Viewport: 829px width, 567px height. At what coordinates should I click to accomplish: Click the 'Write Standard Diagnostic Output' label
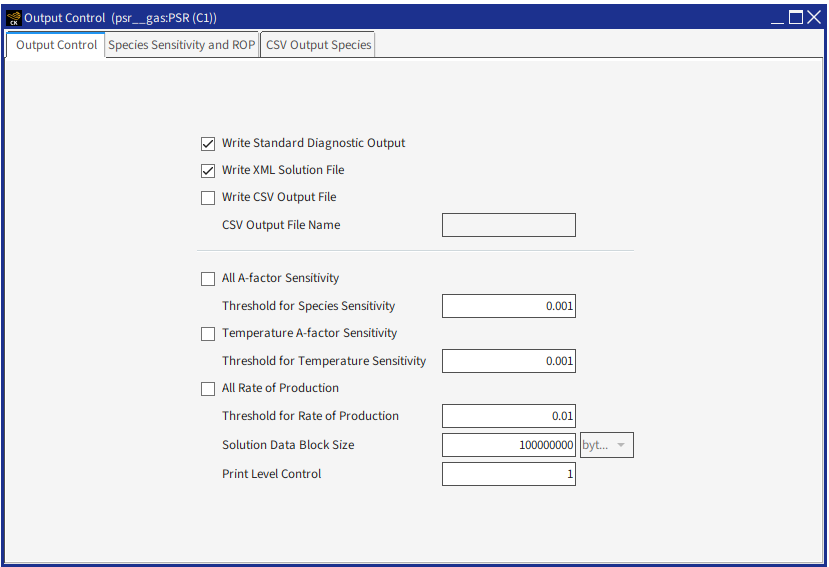tap(314, 143)
